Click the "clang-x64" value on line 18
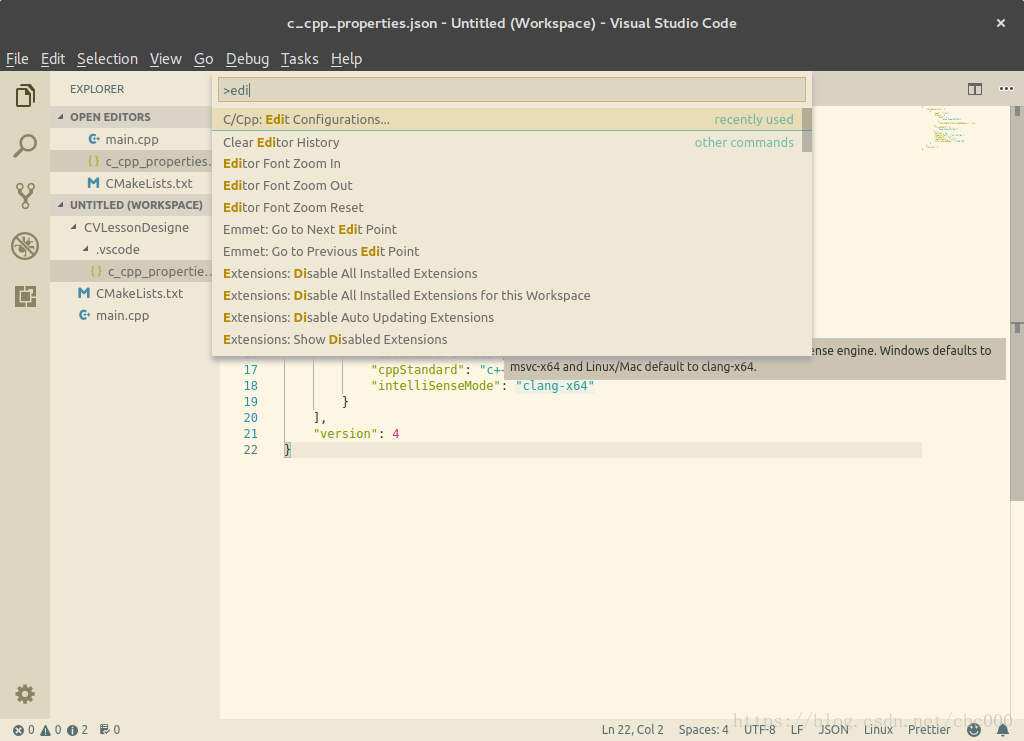This screenshot has width=1024, height=741. tap(554, 386)
